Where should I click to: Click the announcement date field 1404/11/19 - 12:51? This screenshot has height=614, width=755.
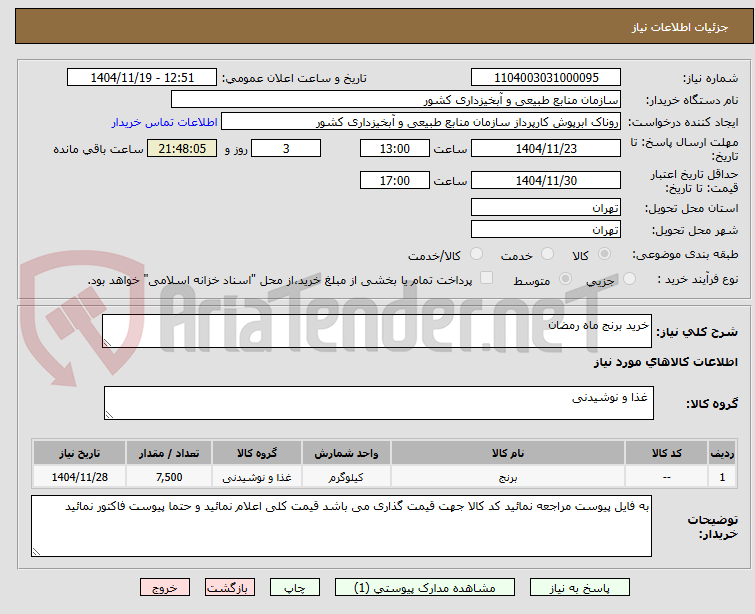coord(142,78)
